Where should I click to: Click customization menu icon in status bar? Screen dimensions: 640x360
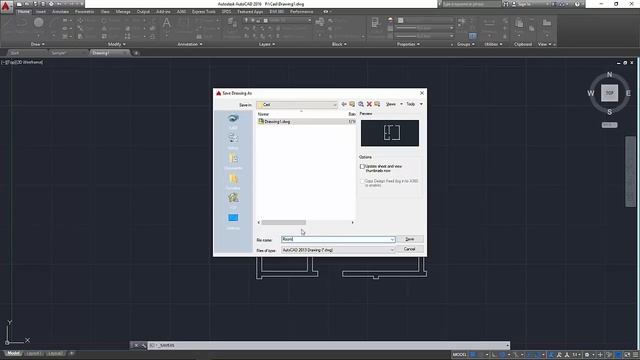(635, 355)
